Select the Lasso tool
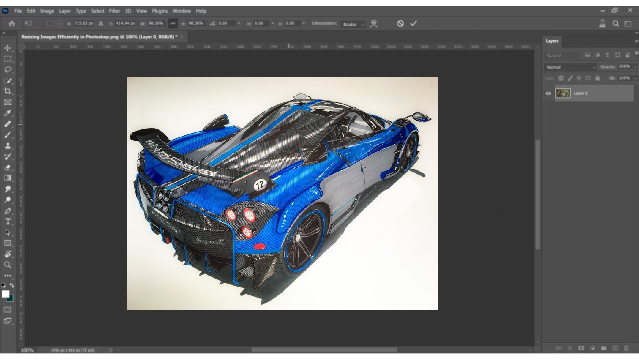 click(x=8, y=70)
